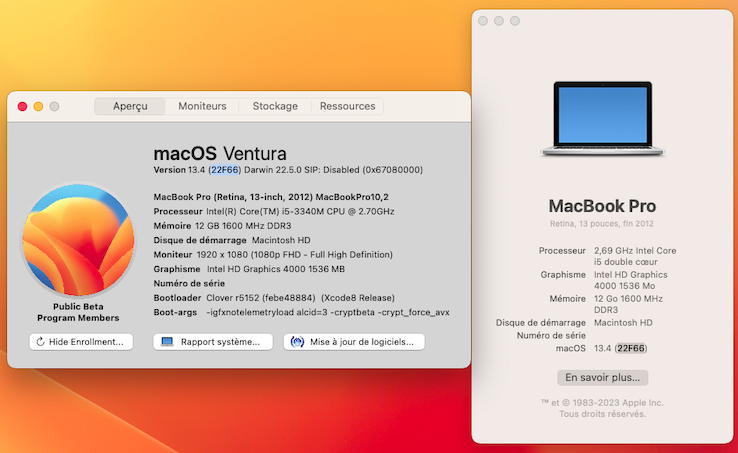Click Macintosh HD in MacBook Pro window
This screenshot has height=453, width=738.
point(623,323)
